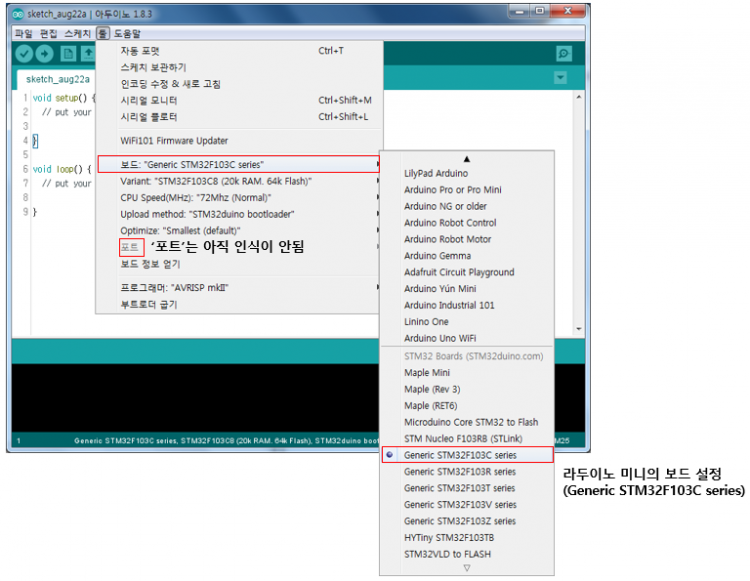The width and height of the screenshot is (750, 581).
Task: Open the Serial Monitor magnifier icon
Action: pyautogui.click(x=564, y=54)
